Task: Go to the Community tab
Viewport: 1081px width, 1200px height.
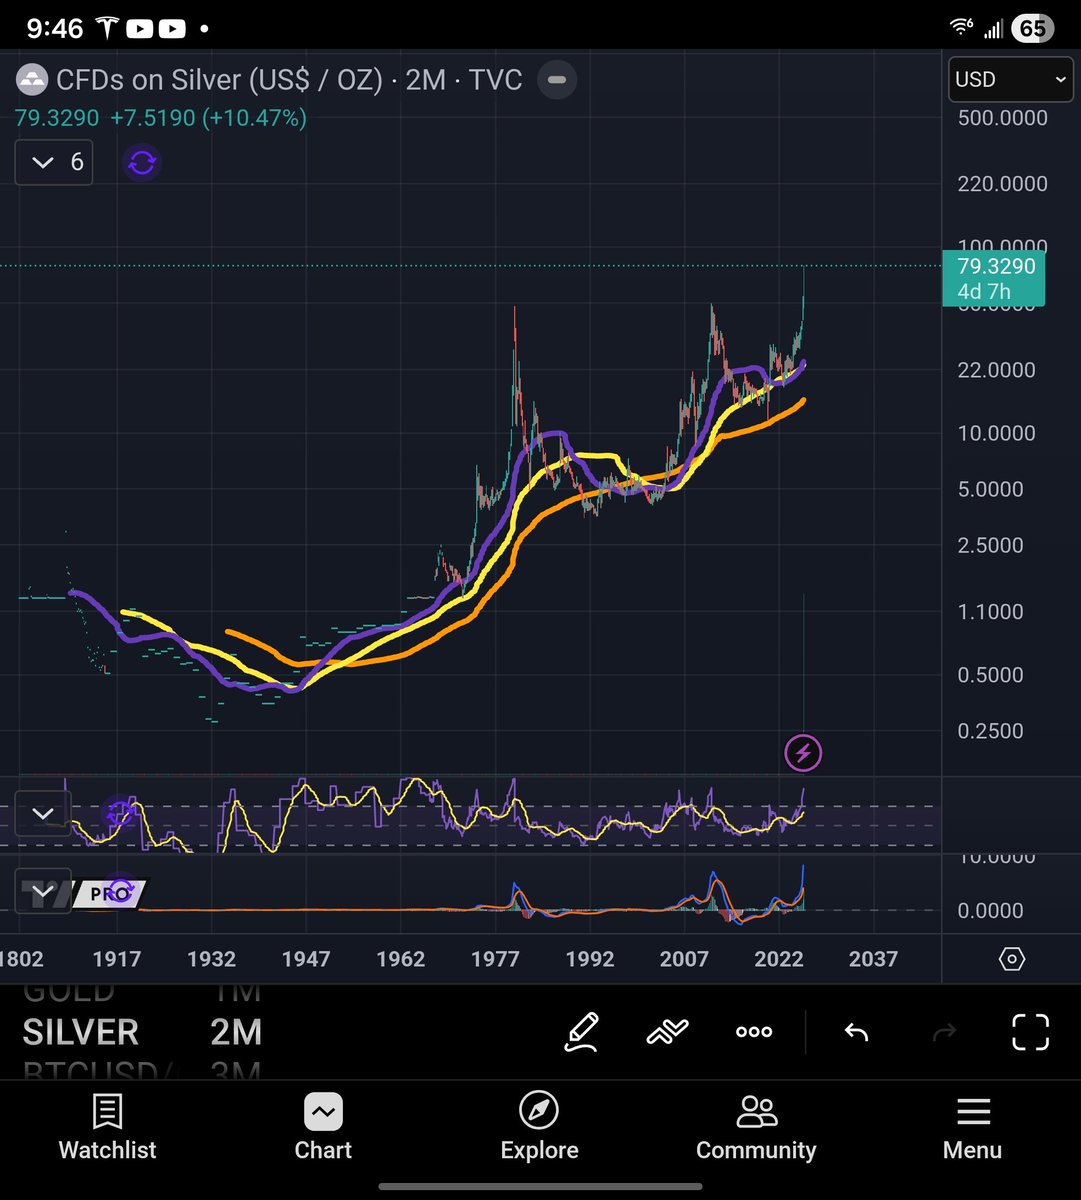Action: point(756,1127)
